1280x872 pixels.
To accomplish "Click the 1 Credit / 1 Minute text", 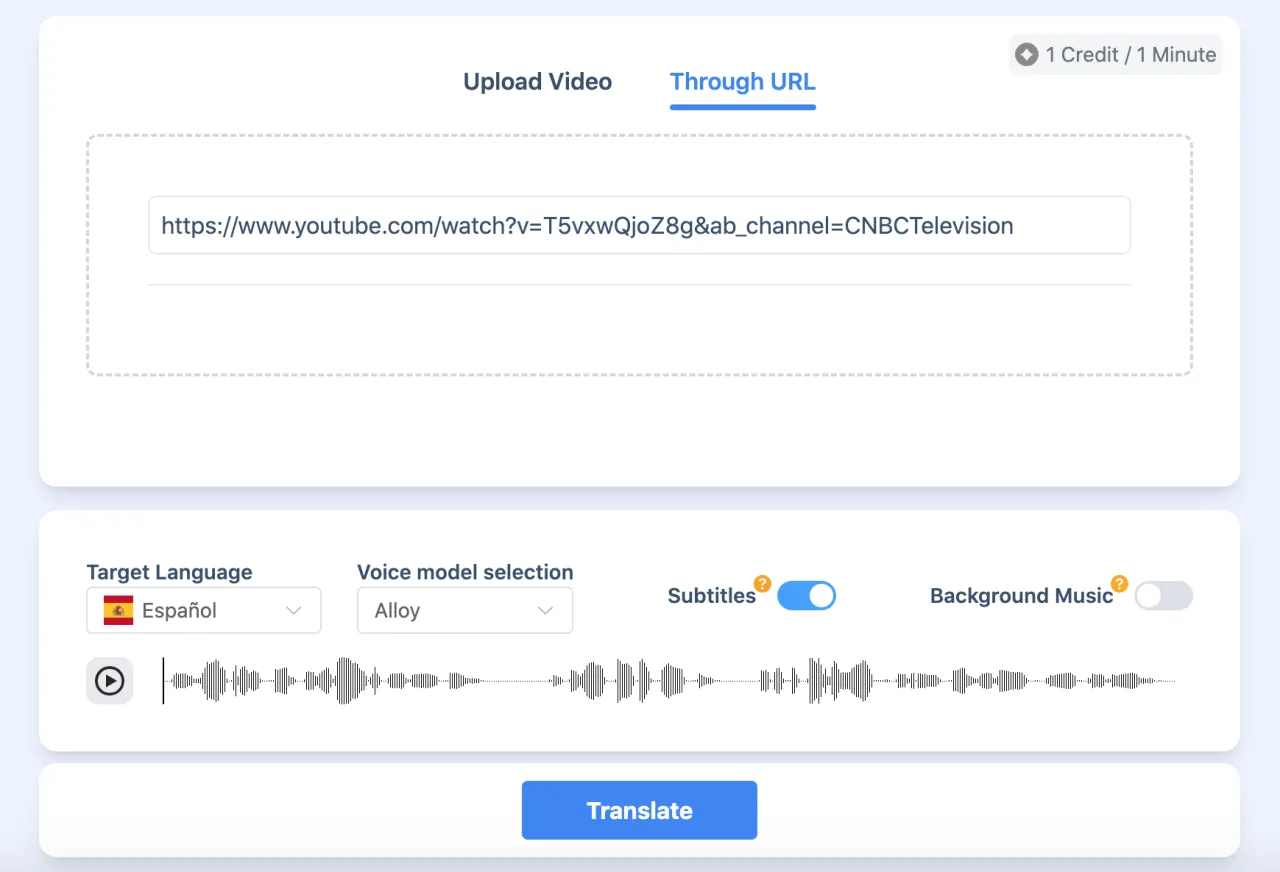I will point(1130,55).
